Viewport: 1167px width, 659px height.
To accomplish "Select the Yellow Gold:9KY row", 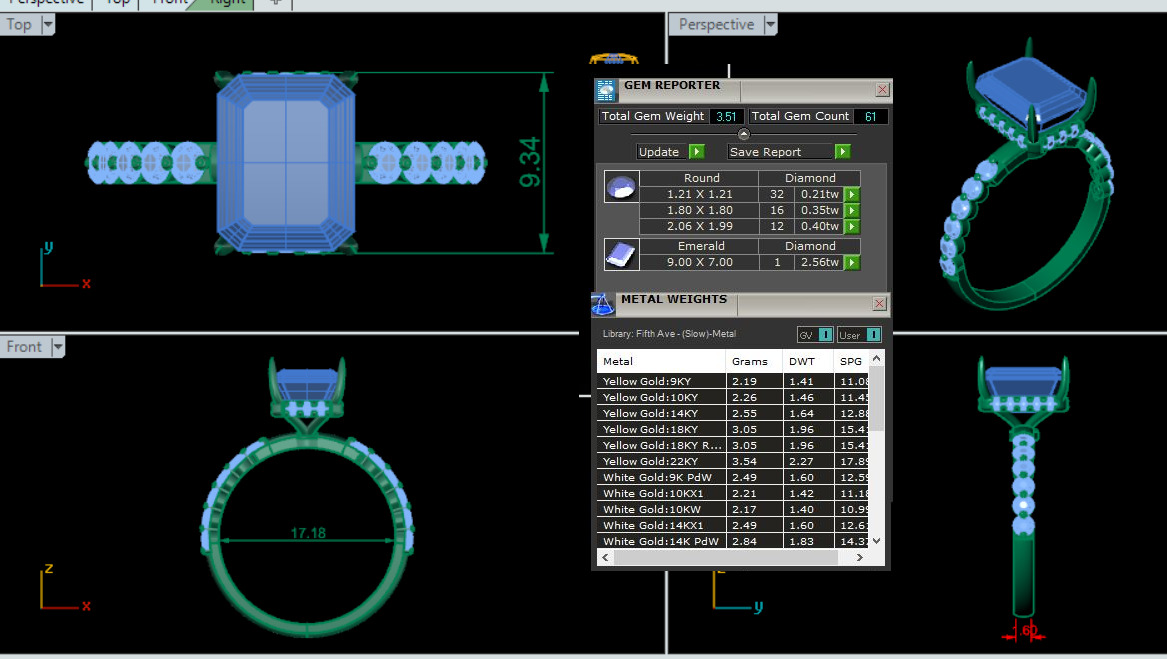I will (733, 381).
